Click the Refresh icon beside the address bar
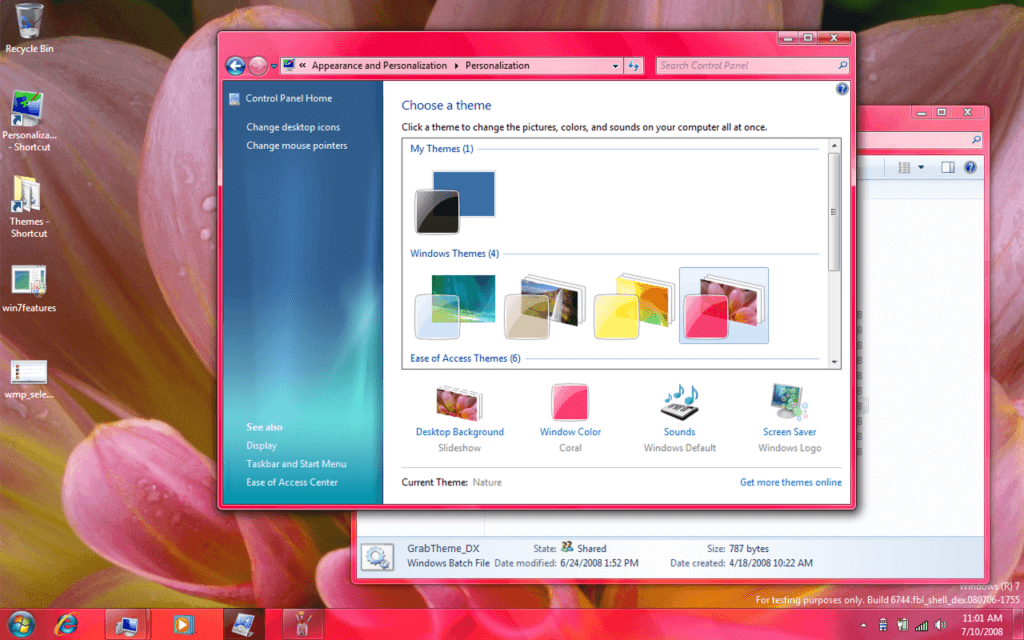Viewport: 1024px width, 640px height. pyautogui.click(x=633, y=65)
